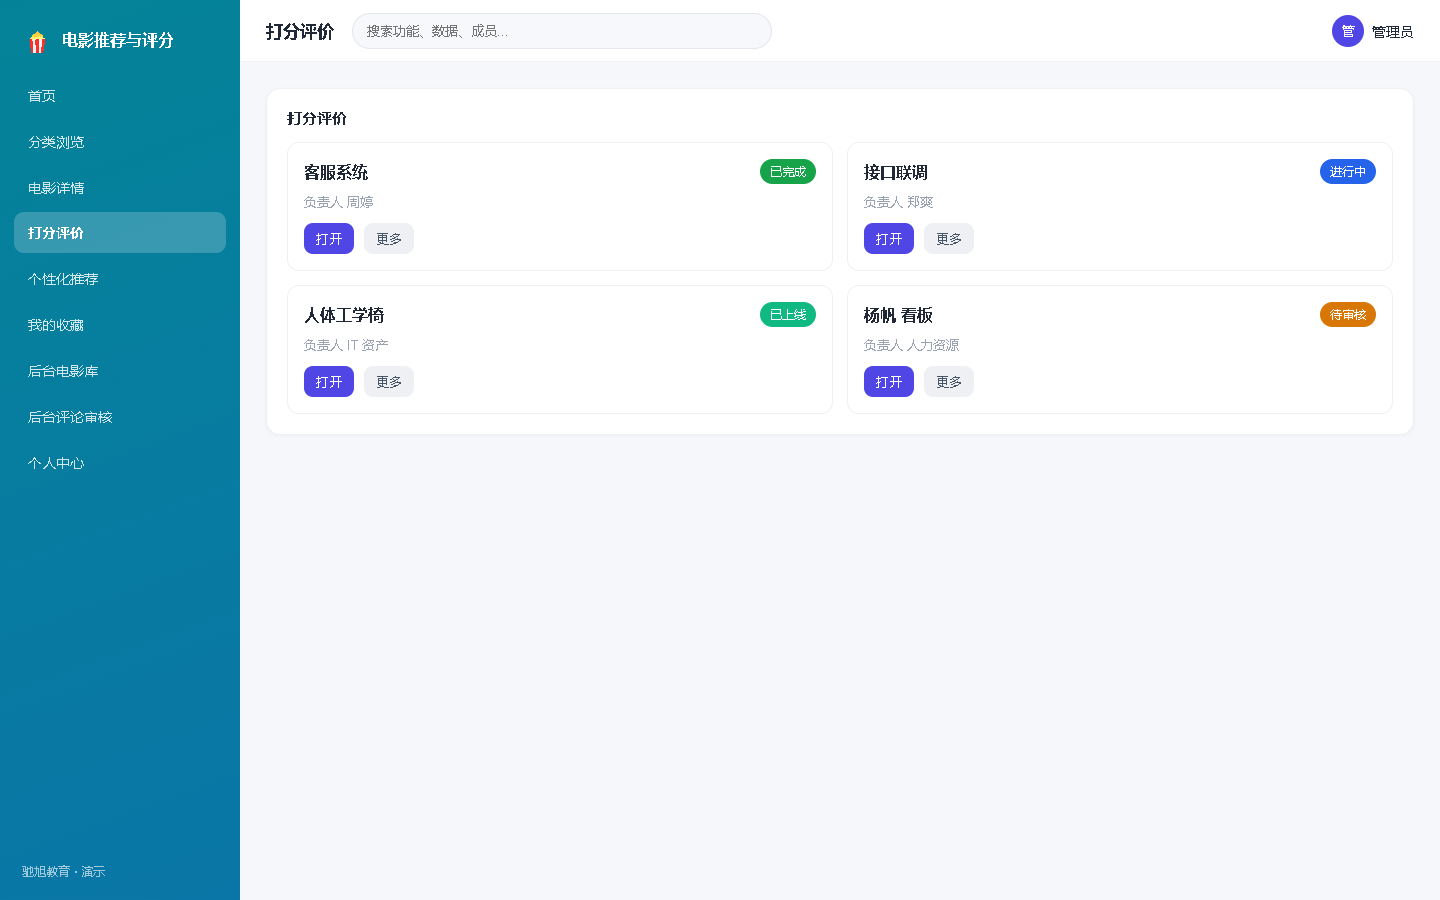Go to 分类浏览 in sidebar
Viewport: 1440px width, 900px height.
pos(120,142)
